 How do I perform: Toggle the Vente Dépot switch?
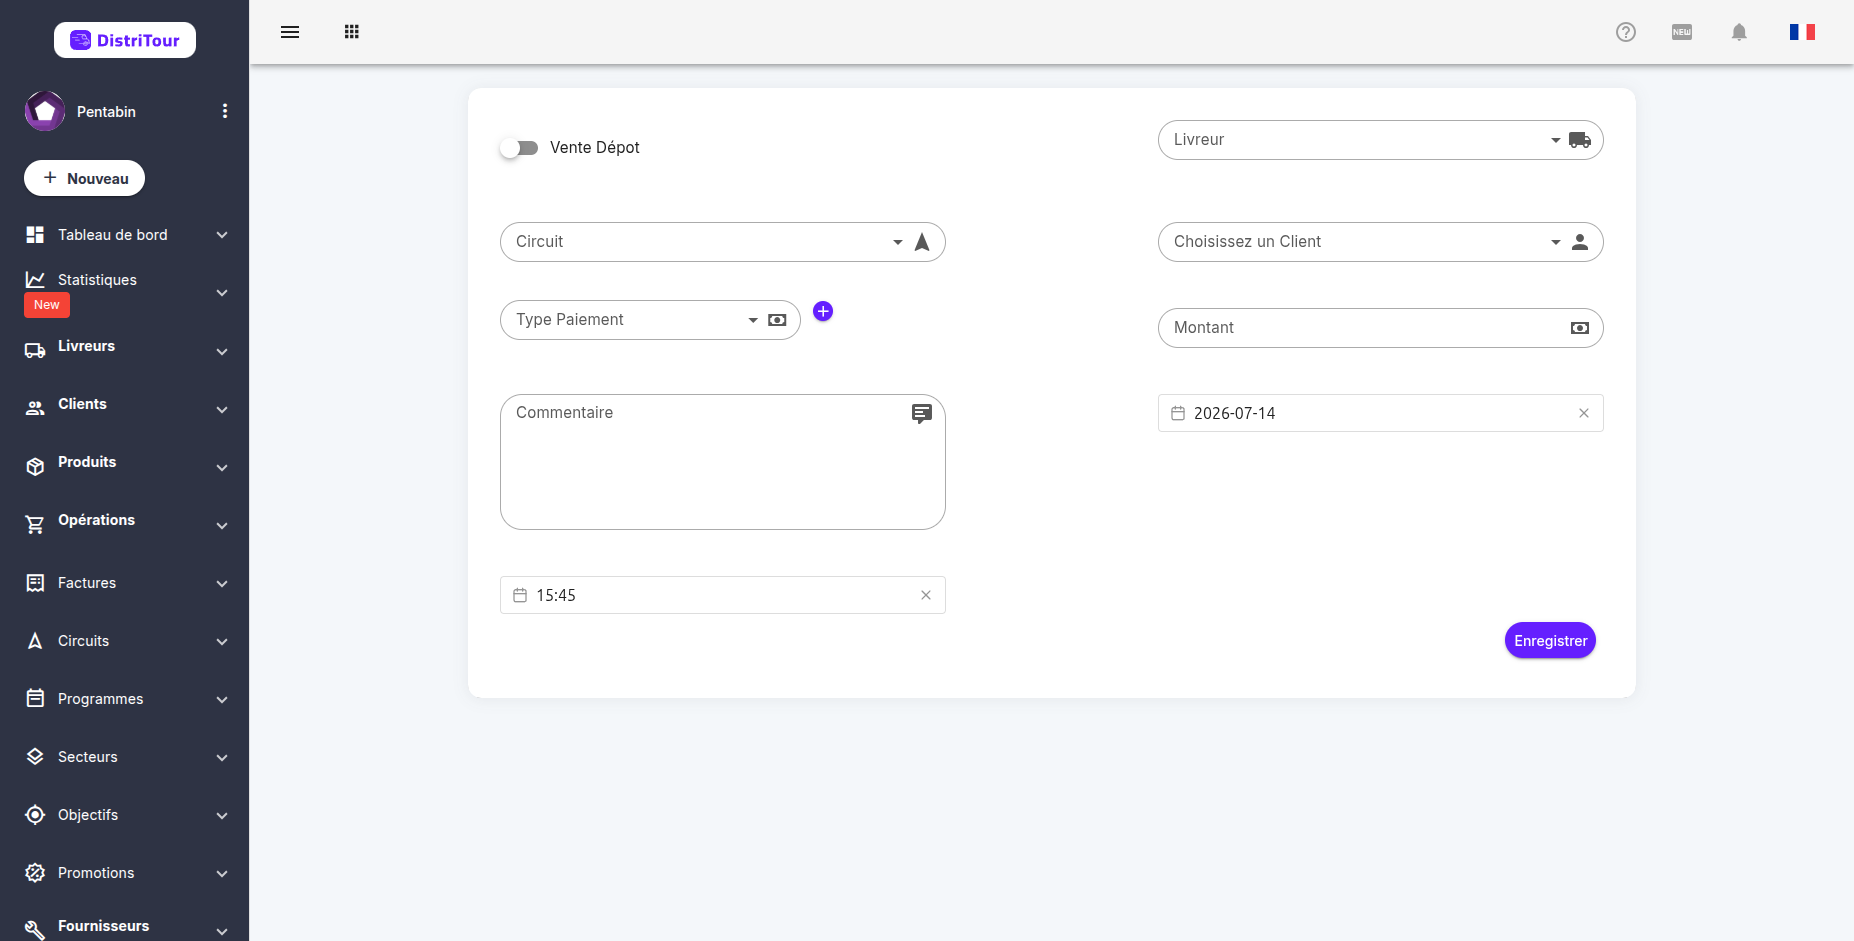pyautogui.click(x=519, y=148)
